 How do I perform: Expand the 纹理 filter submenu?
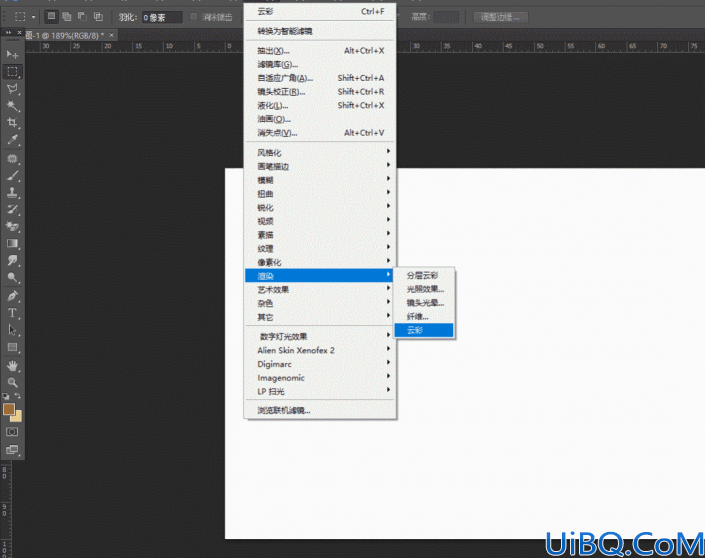[320, 249]
